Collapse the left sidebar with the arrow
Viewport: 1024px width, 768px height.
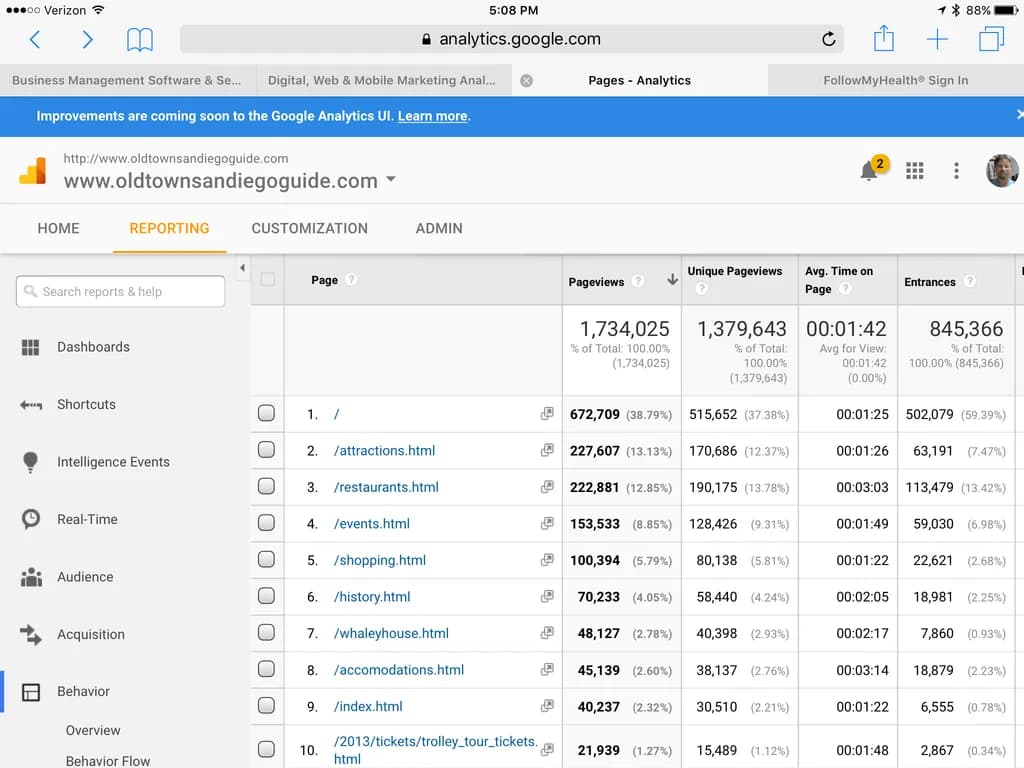(x=242, y=268)
